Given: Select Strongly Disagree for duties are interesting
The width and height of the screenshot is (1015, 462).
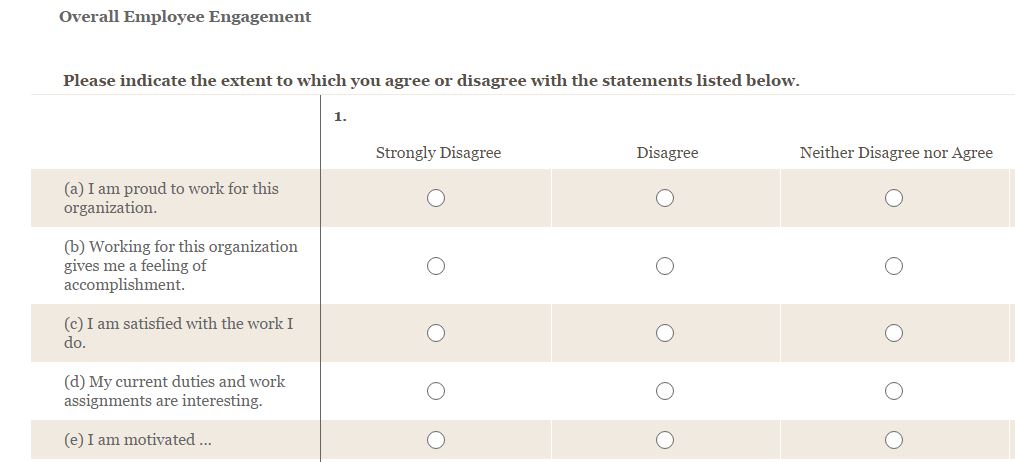Looking at the screenshot, I should pyautogui.click(x=436, y=391).
